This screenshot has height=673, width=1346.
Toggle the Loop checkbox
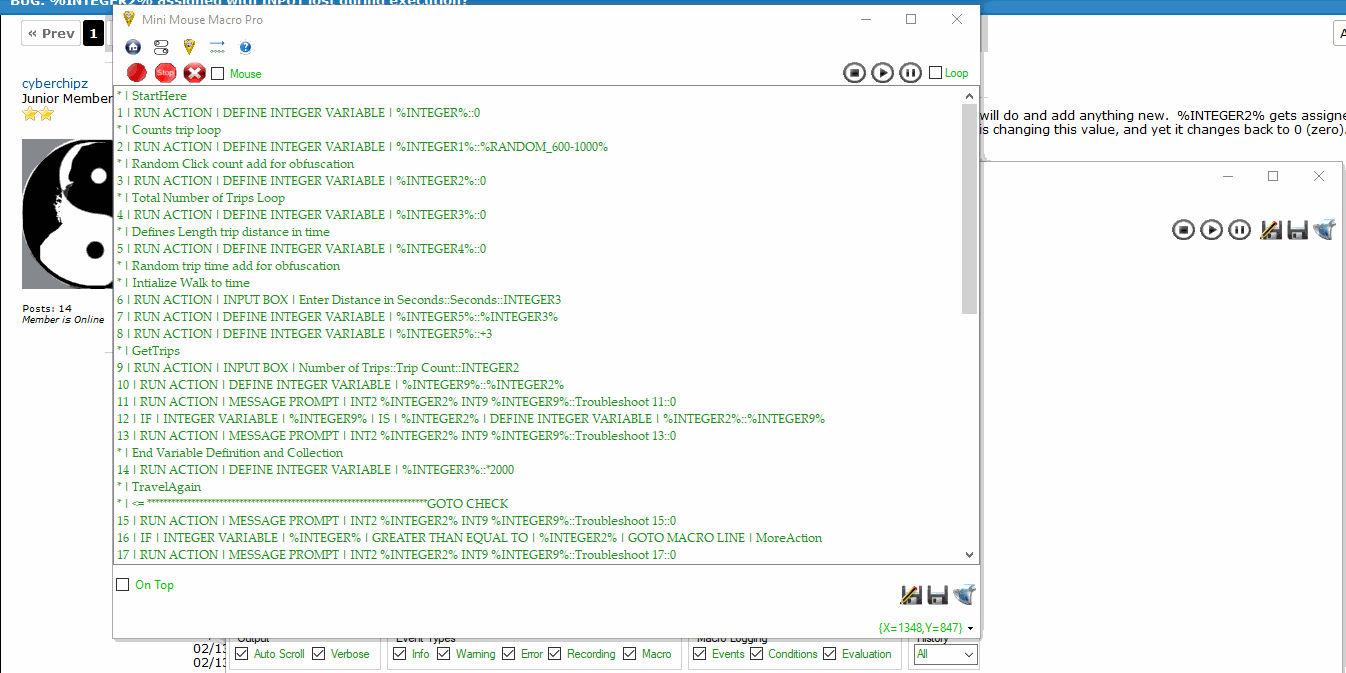pyautogui.click(x=936, y=72)
